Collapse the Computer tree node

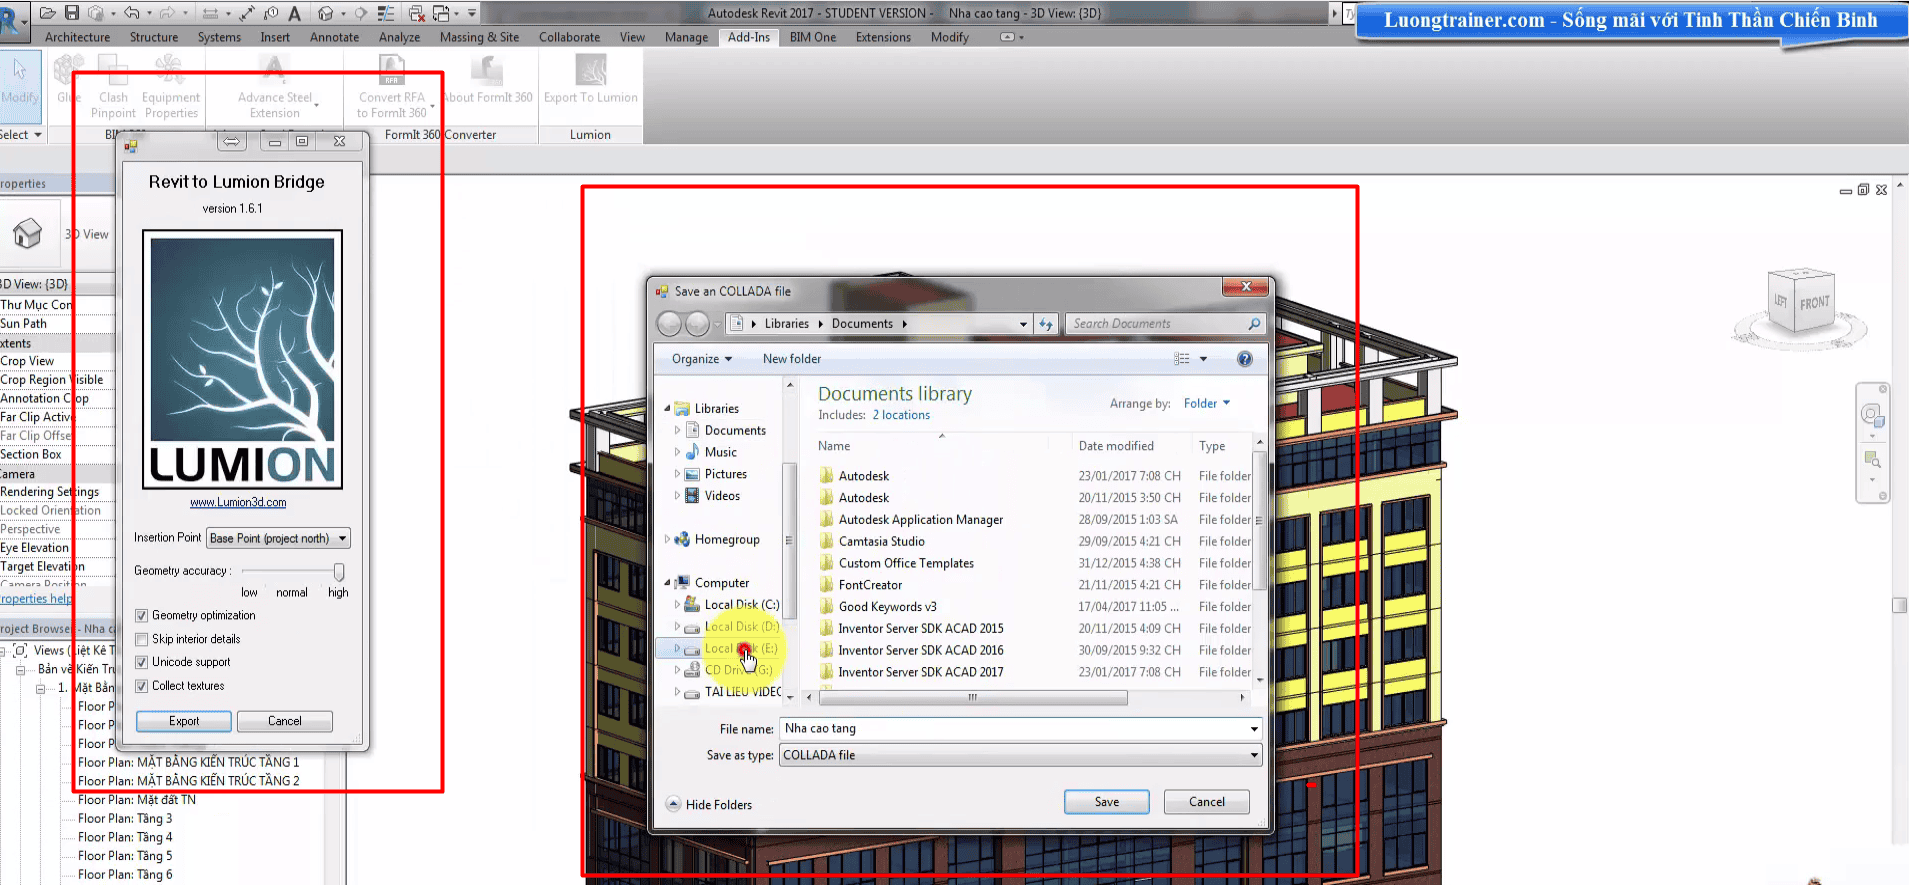[667, 582]
